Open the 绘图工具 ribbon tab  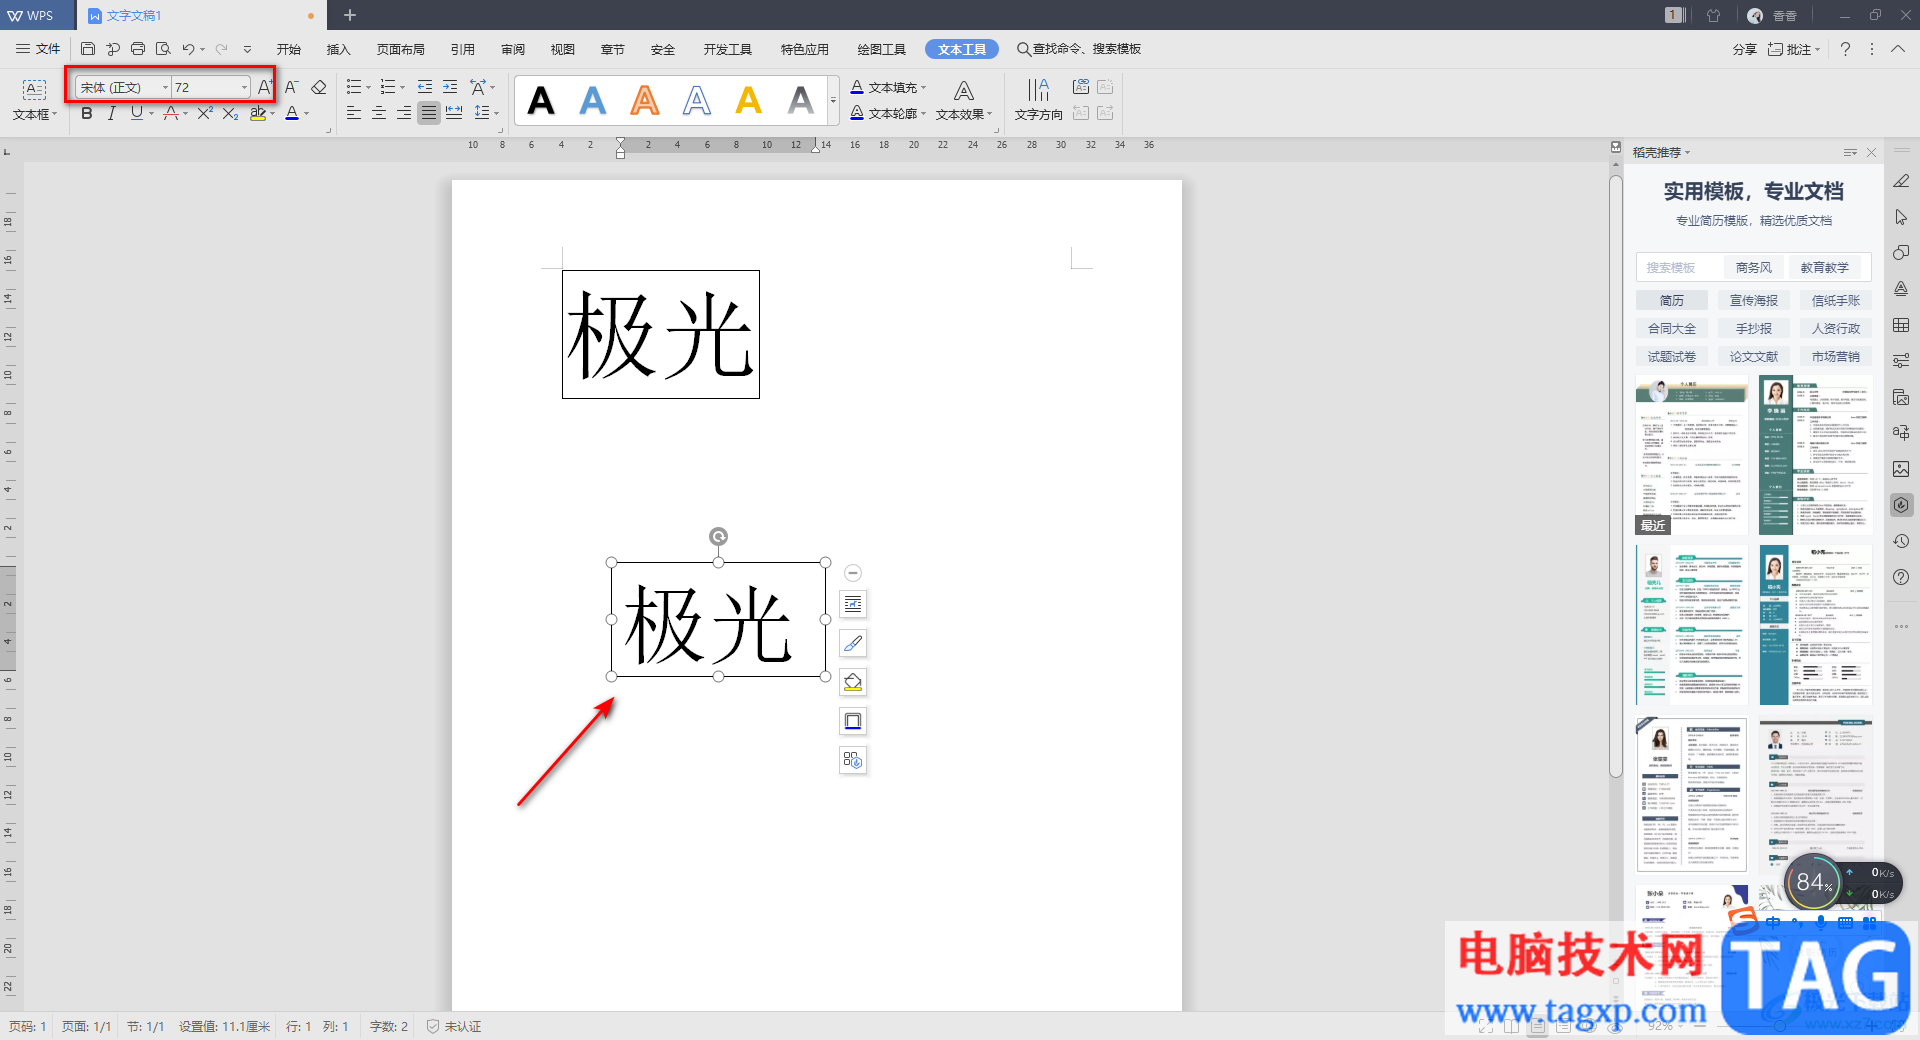point(882,49)
